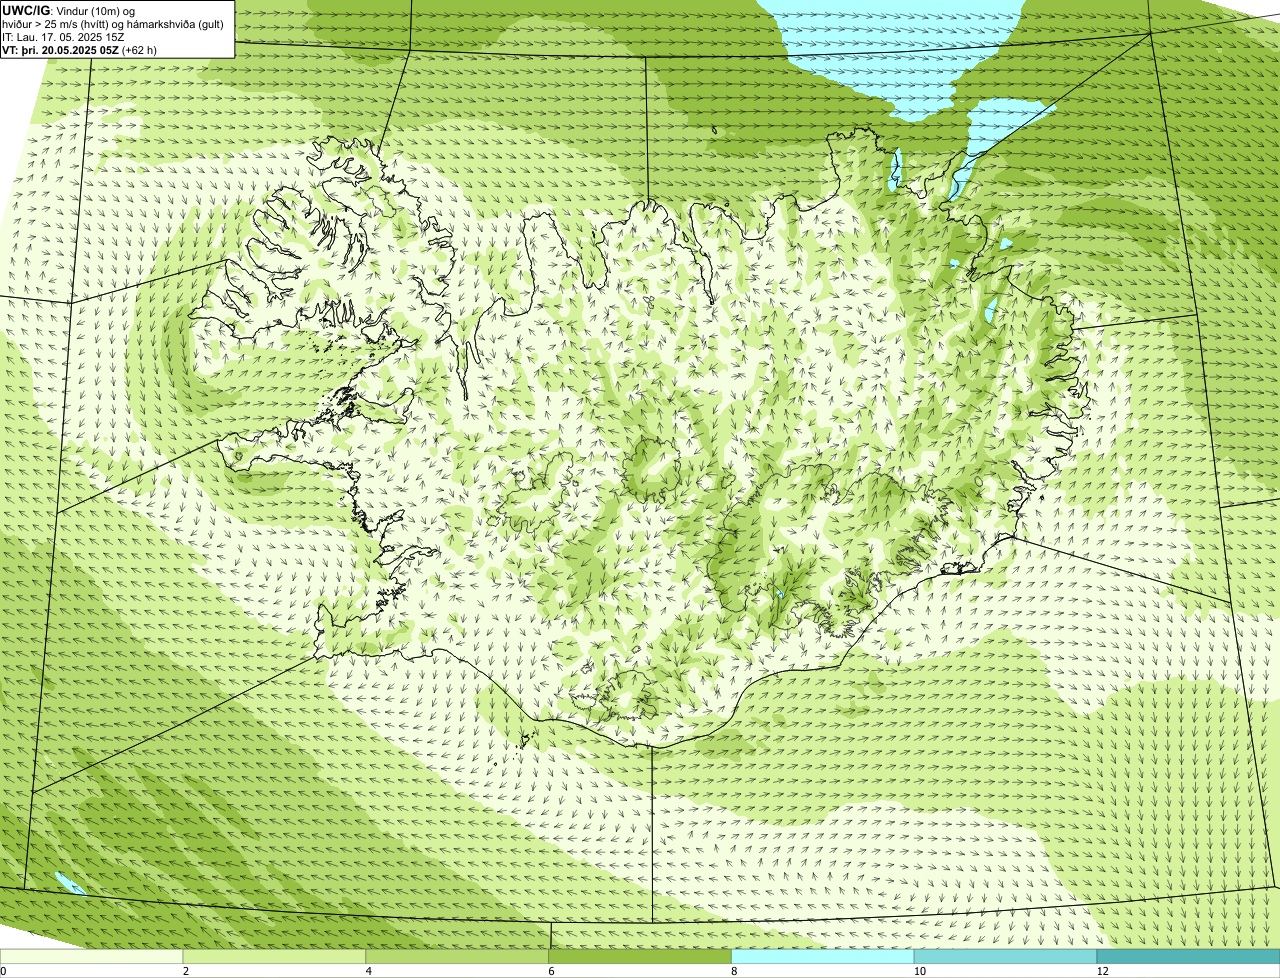1280x978 pixels.
Task: Click the legend scale label "8"
Action: 734,971
